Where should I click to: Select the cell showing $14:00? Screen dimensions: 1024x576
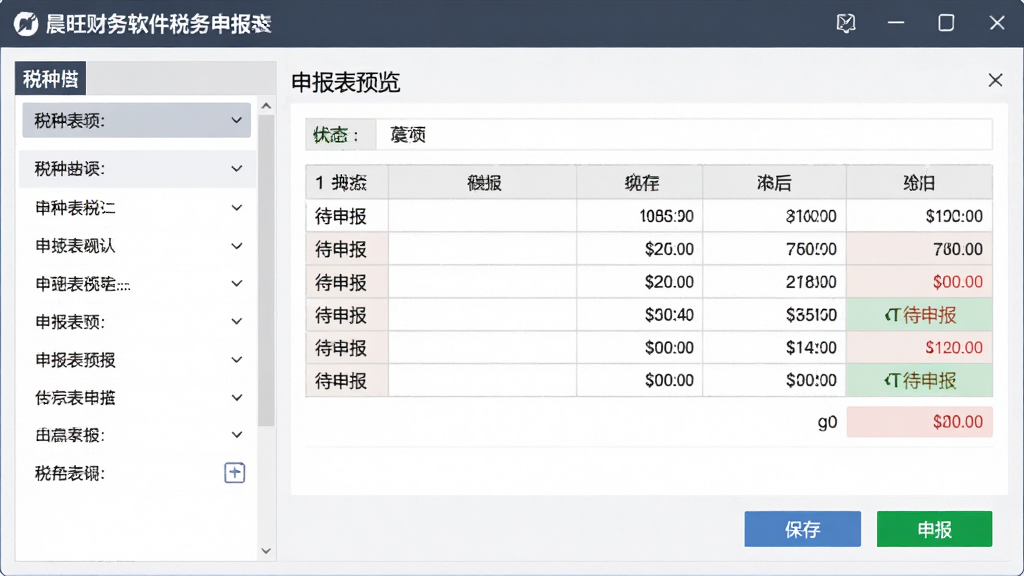[775, 347]
